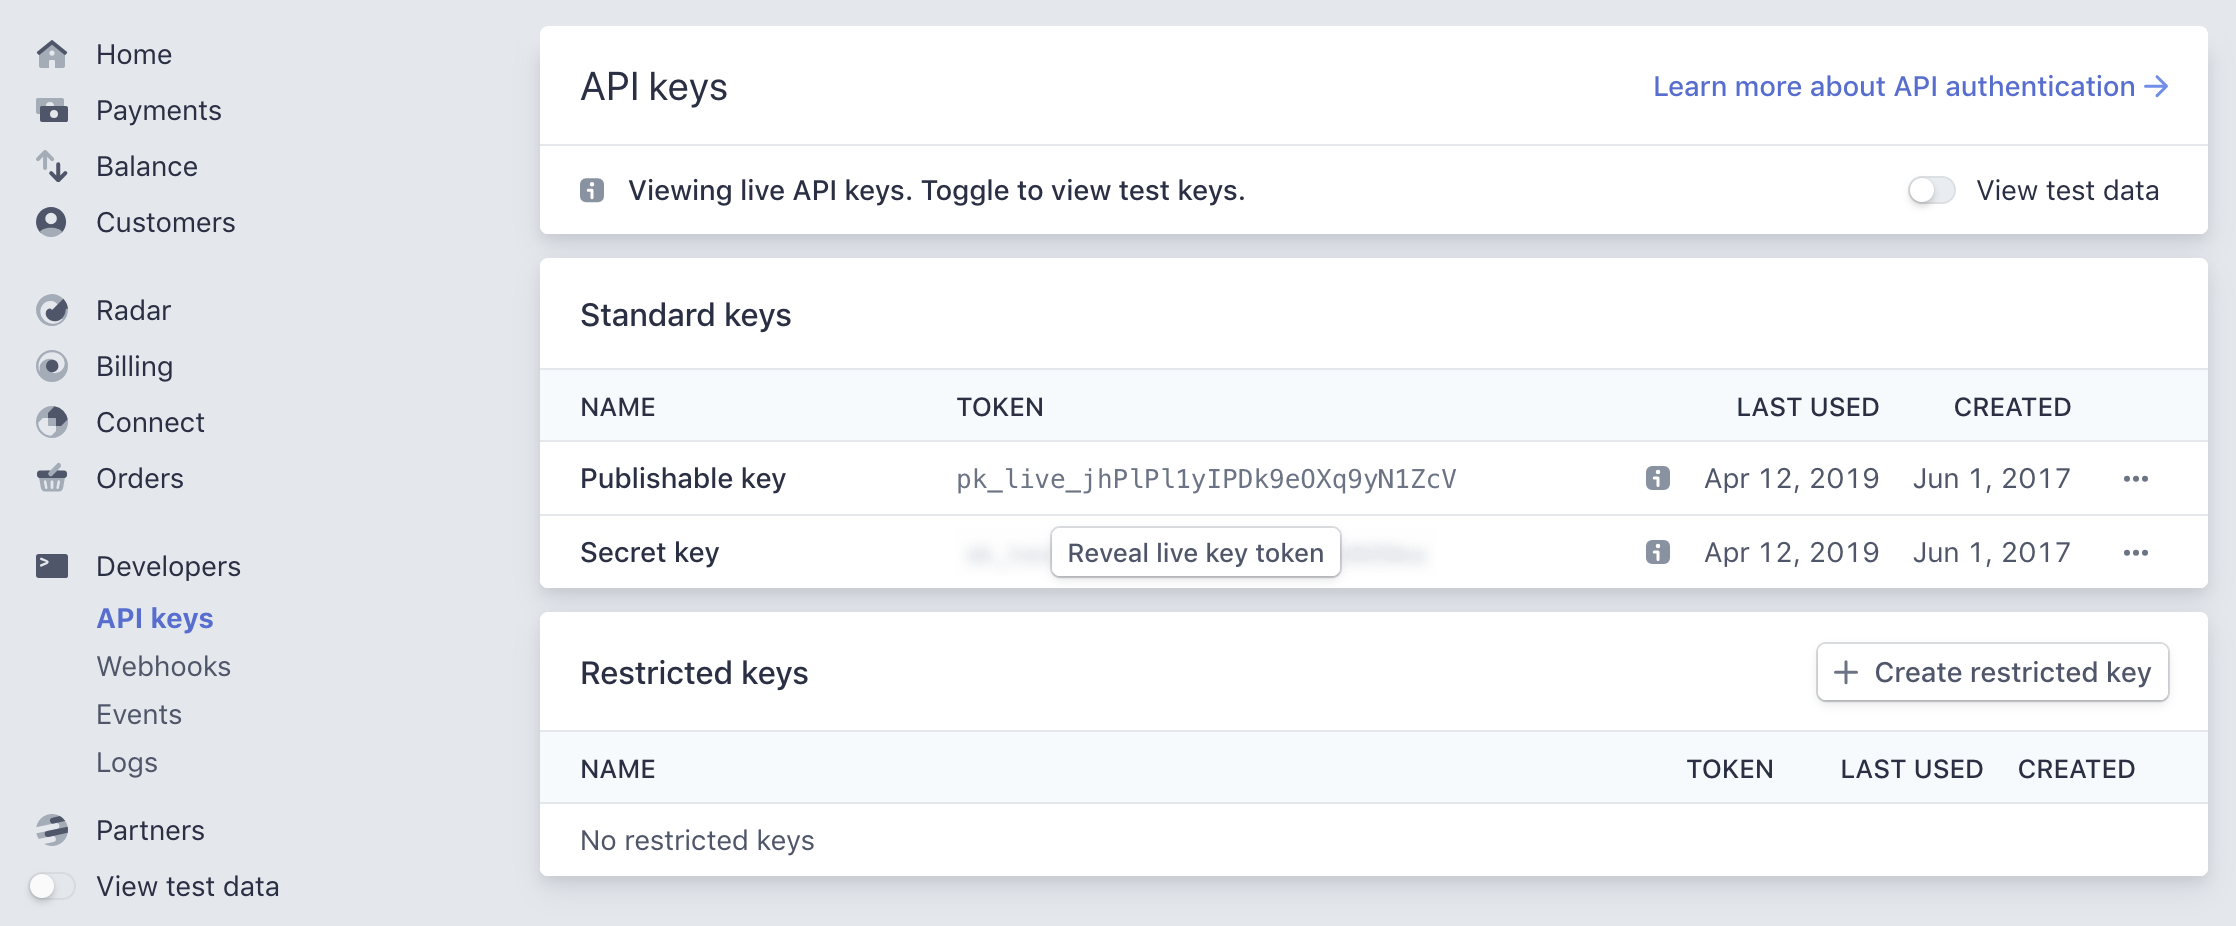Click info icon beside Publishable key token
The height and width of the screenshot is (926, 2236).
click(x=1657, y=478)
